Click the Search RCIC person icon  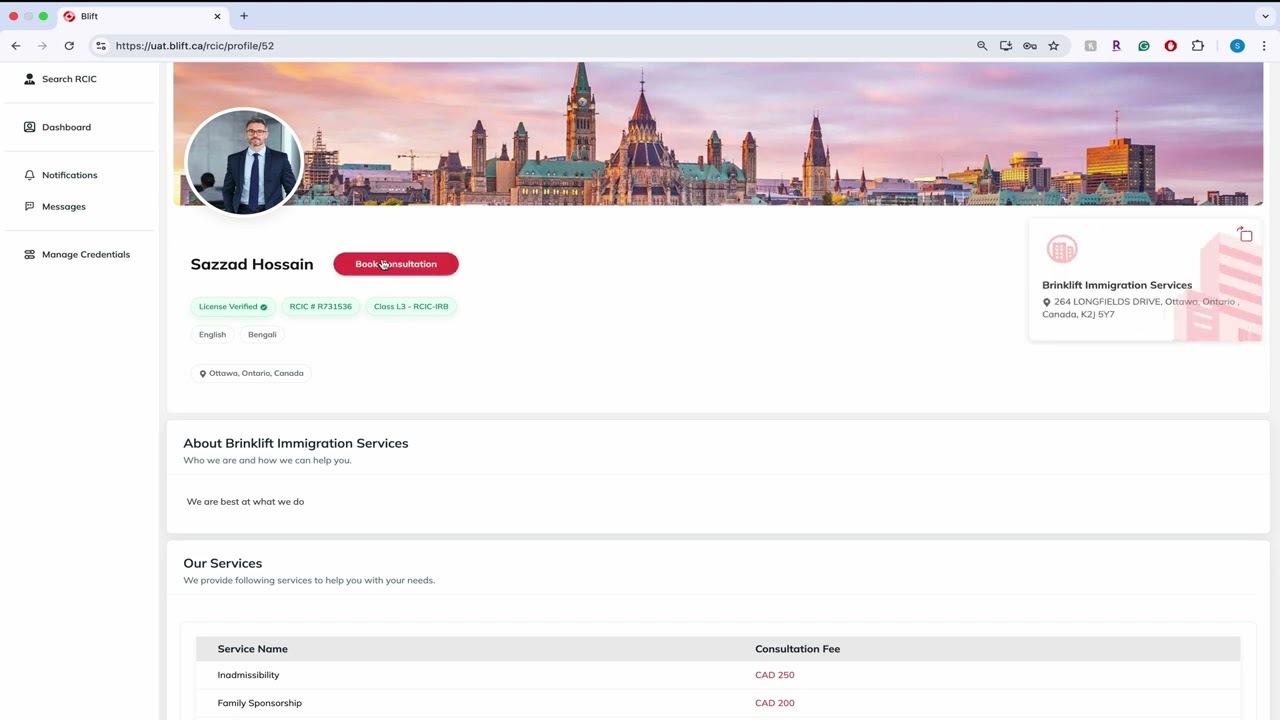point(29,79)
